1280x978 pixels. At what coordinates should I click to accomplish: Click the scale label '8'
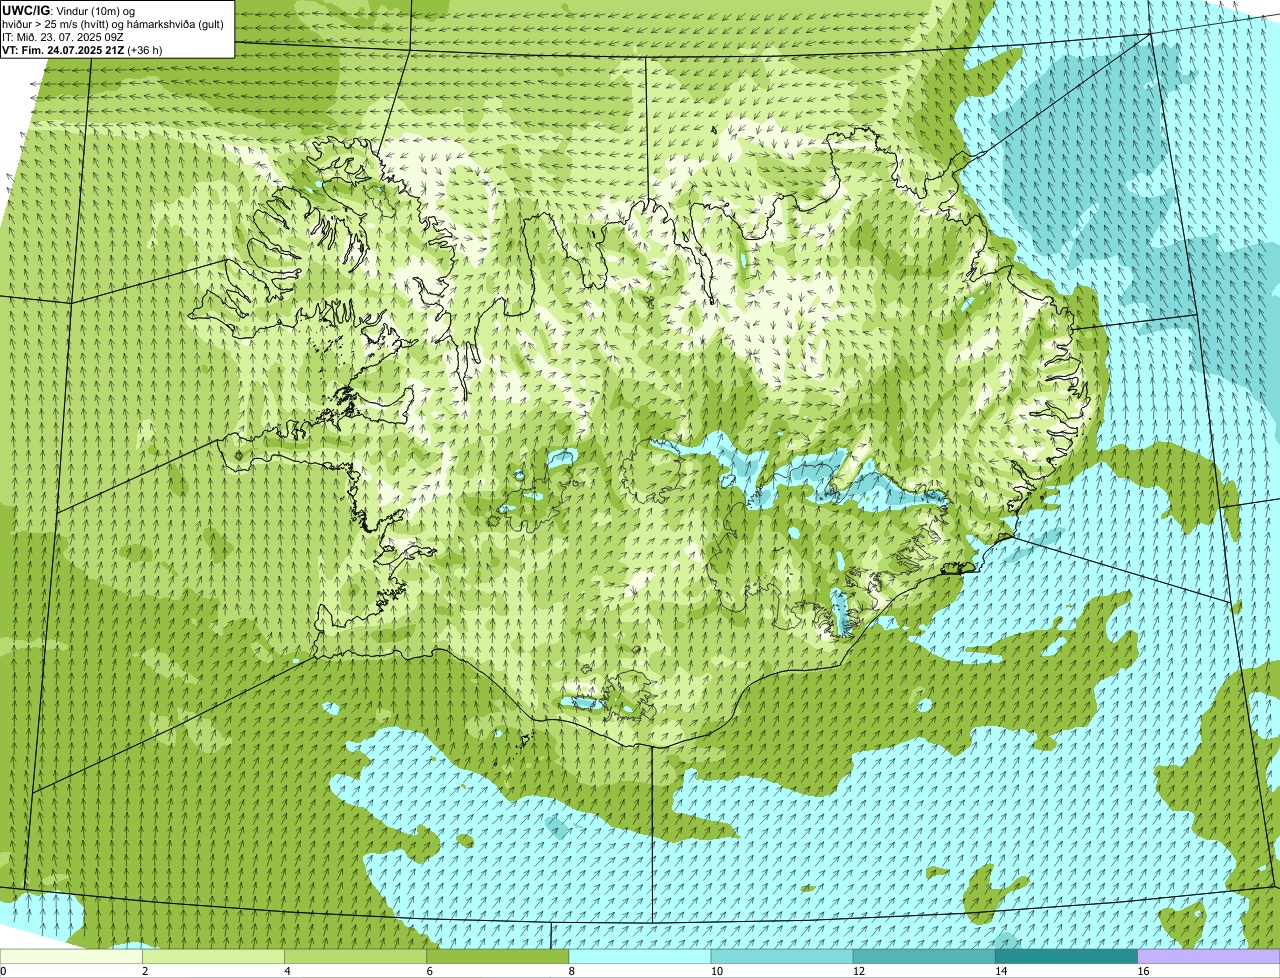point(572,971)
